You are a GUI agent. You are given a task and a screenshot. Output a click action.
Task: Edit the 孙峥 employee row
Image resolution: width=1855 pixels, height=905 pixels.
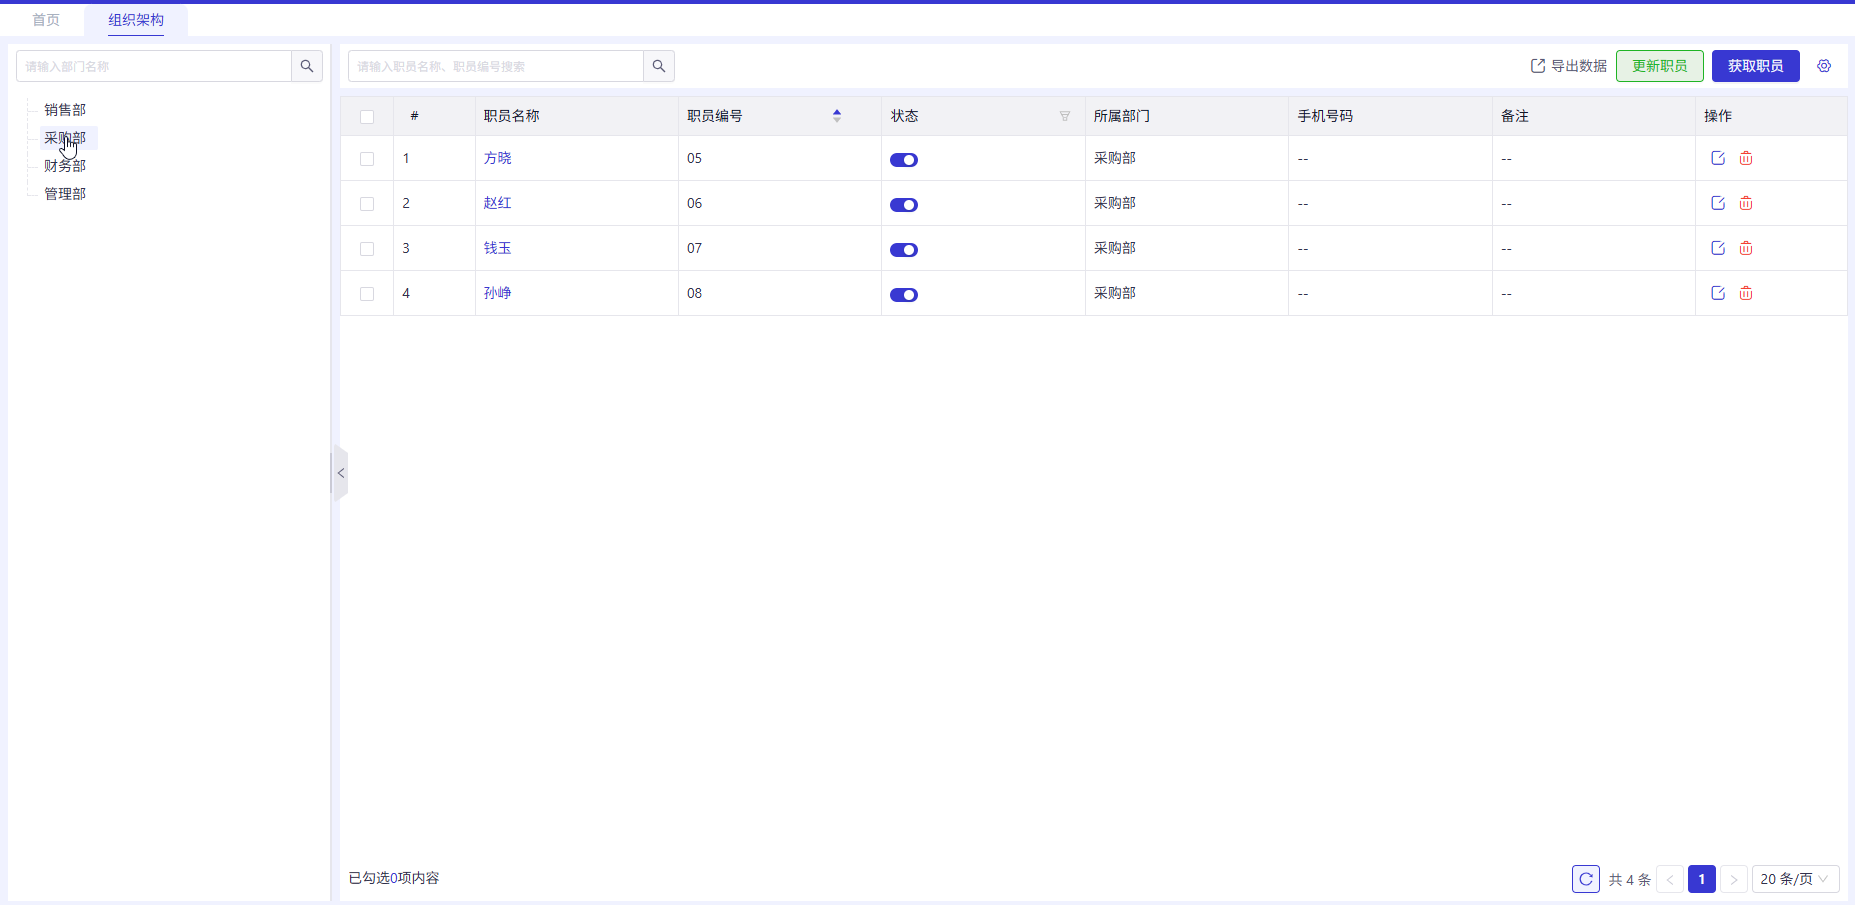(1718, 293)
